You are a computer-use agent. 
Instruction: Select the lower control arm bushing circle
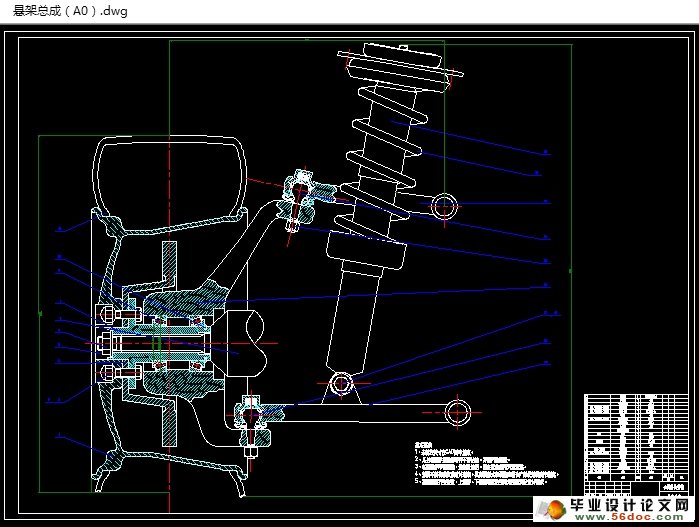[x=457, y=409]
